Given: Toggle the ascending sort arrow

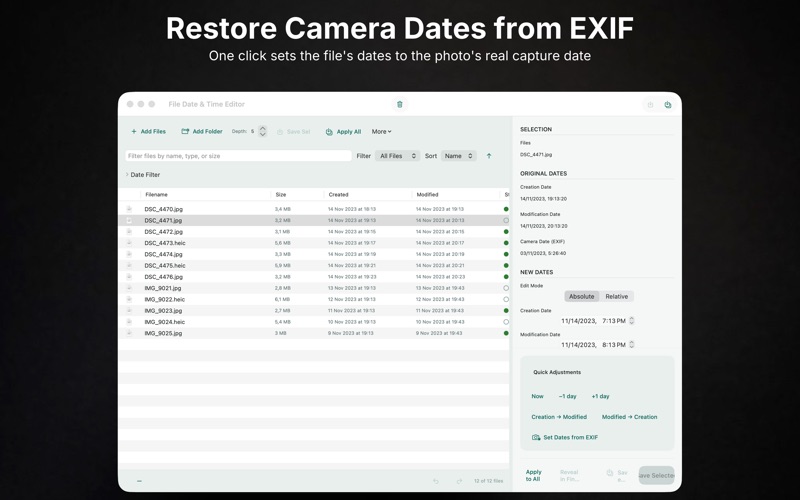Looking at the screenshot, I should (x=489, y=156).
